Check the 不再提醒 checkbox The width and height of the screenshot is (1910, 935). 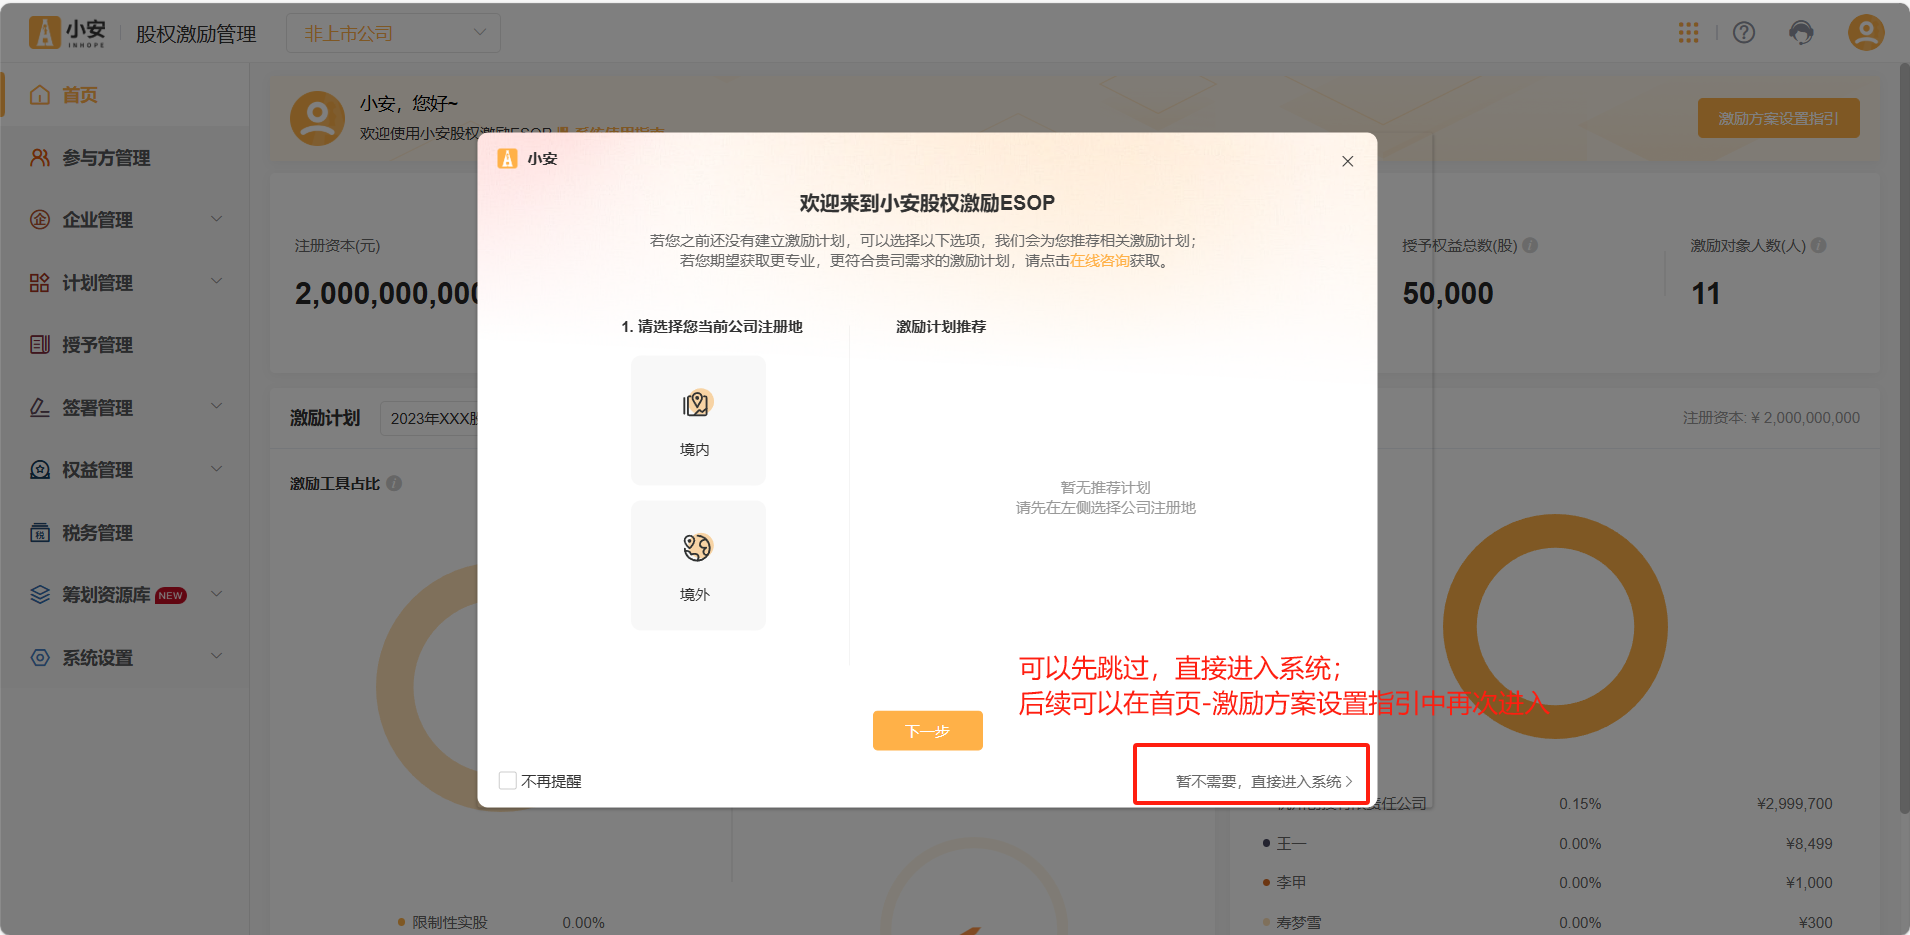coord(508,781)
